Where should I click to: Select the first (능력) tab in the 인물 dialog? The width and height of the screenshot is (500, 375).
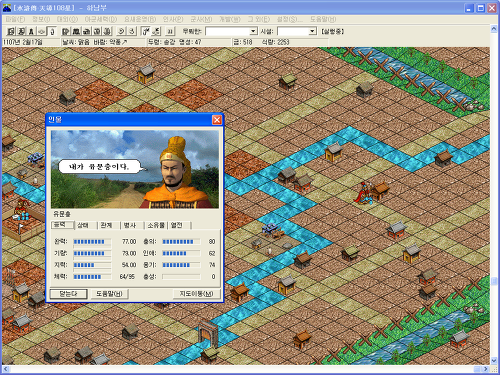click(x=62, y=225)
